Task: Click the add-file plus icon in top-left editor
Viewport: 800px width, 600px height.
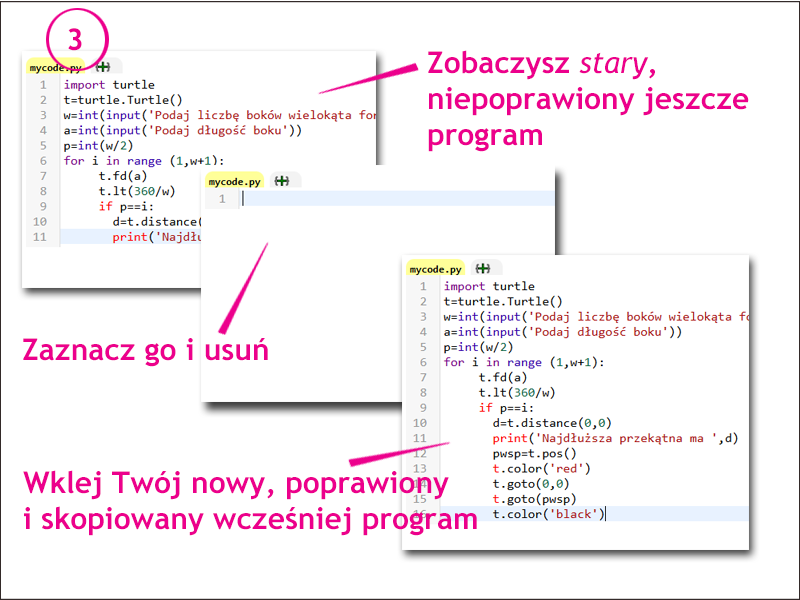Action: (x=103, y=67)
